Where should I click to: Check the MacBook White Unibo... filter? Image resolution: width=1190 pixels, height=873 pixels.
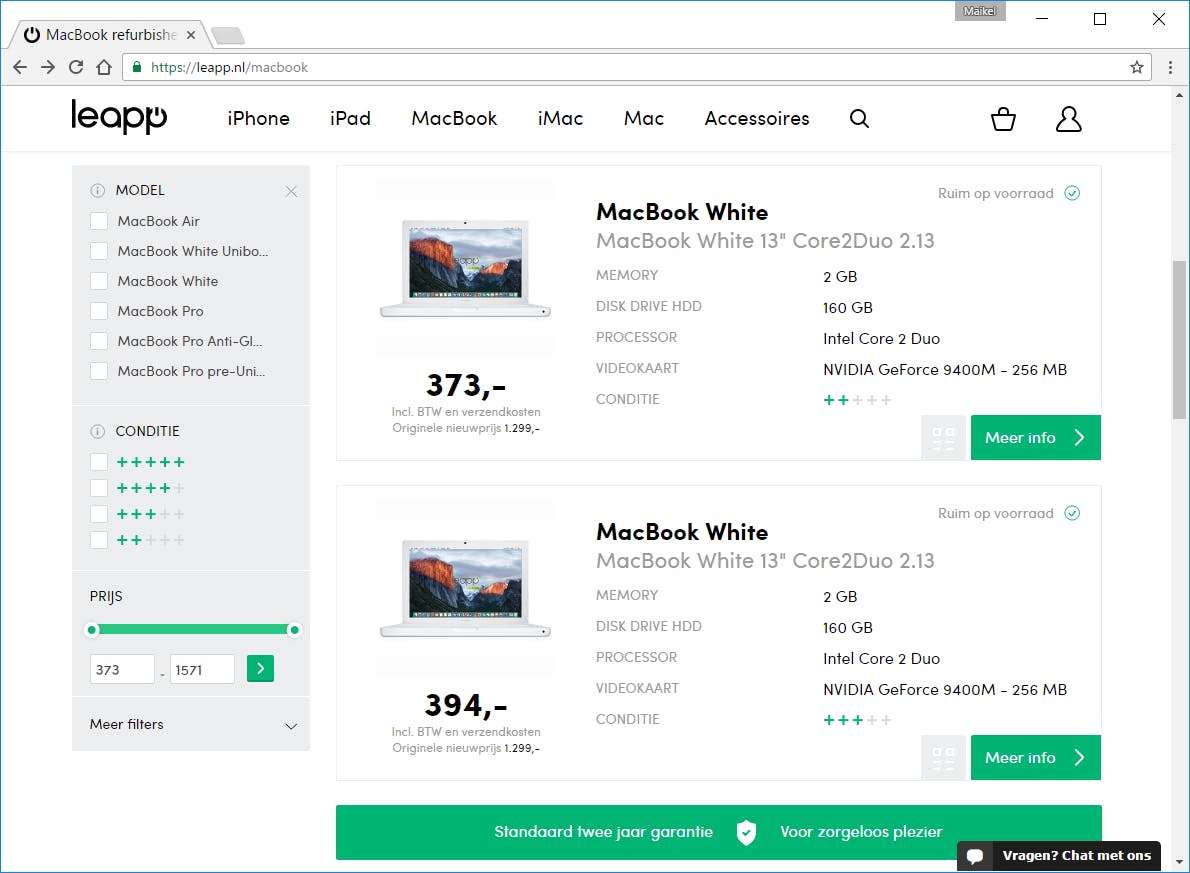(x=99, y=251)
